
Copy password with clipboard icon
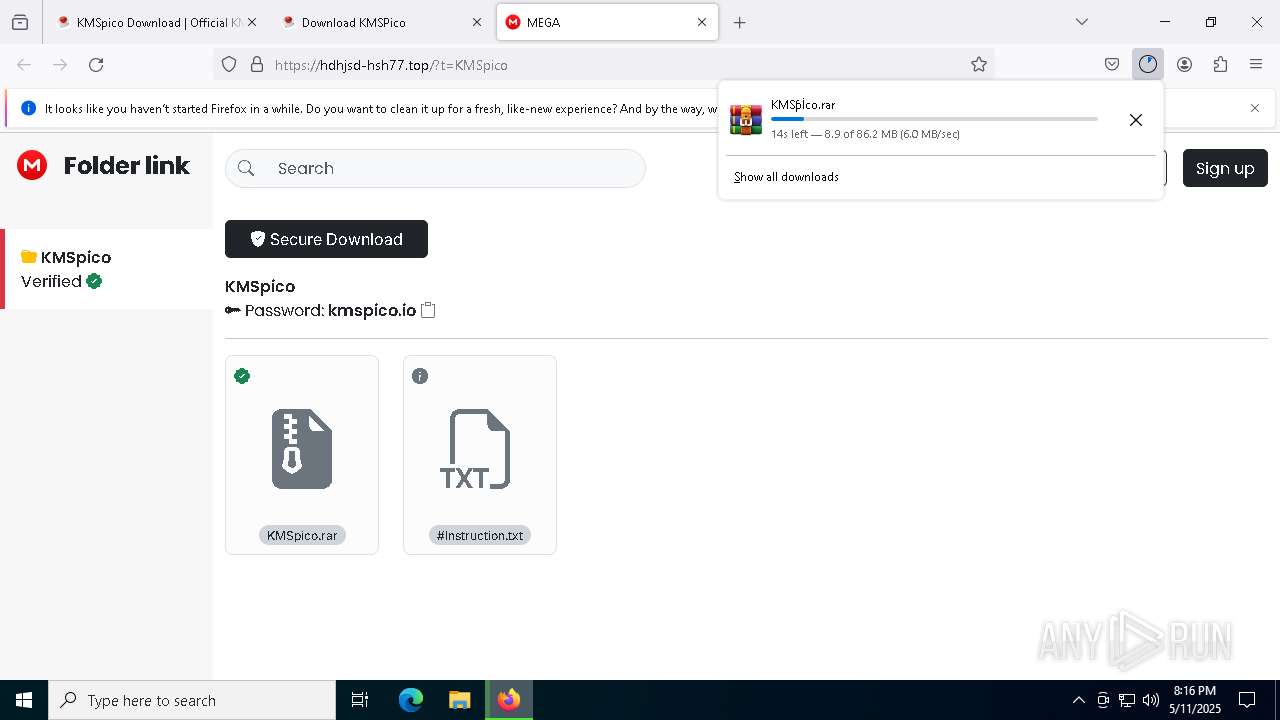(428, 310)
